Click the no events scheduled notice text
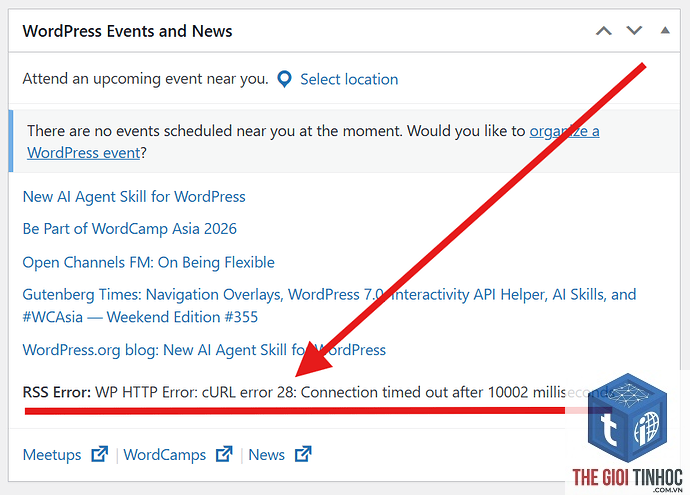This screenshot has height=495, width=690. pyautogui.click(x=313, y=142)
